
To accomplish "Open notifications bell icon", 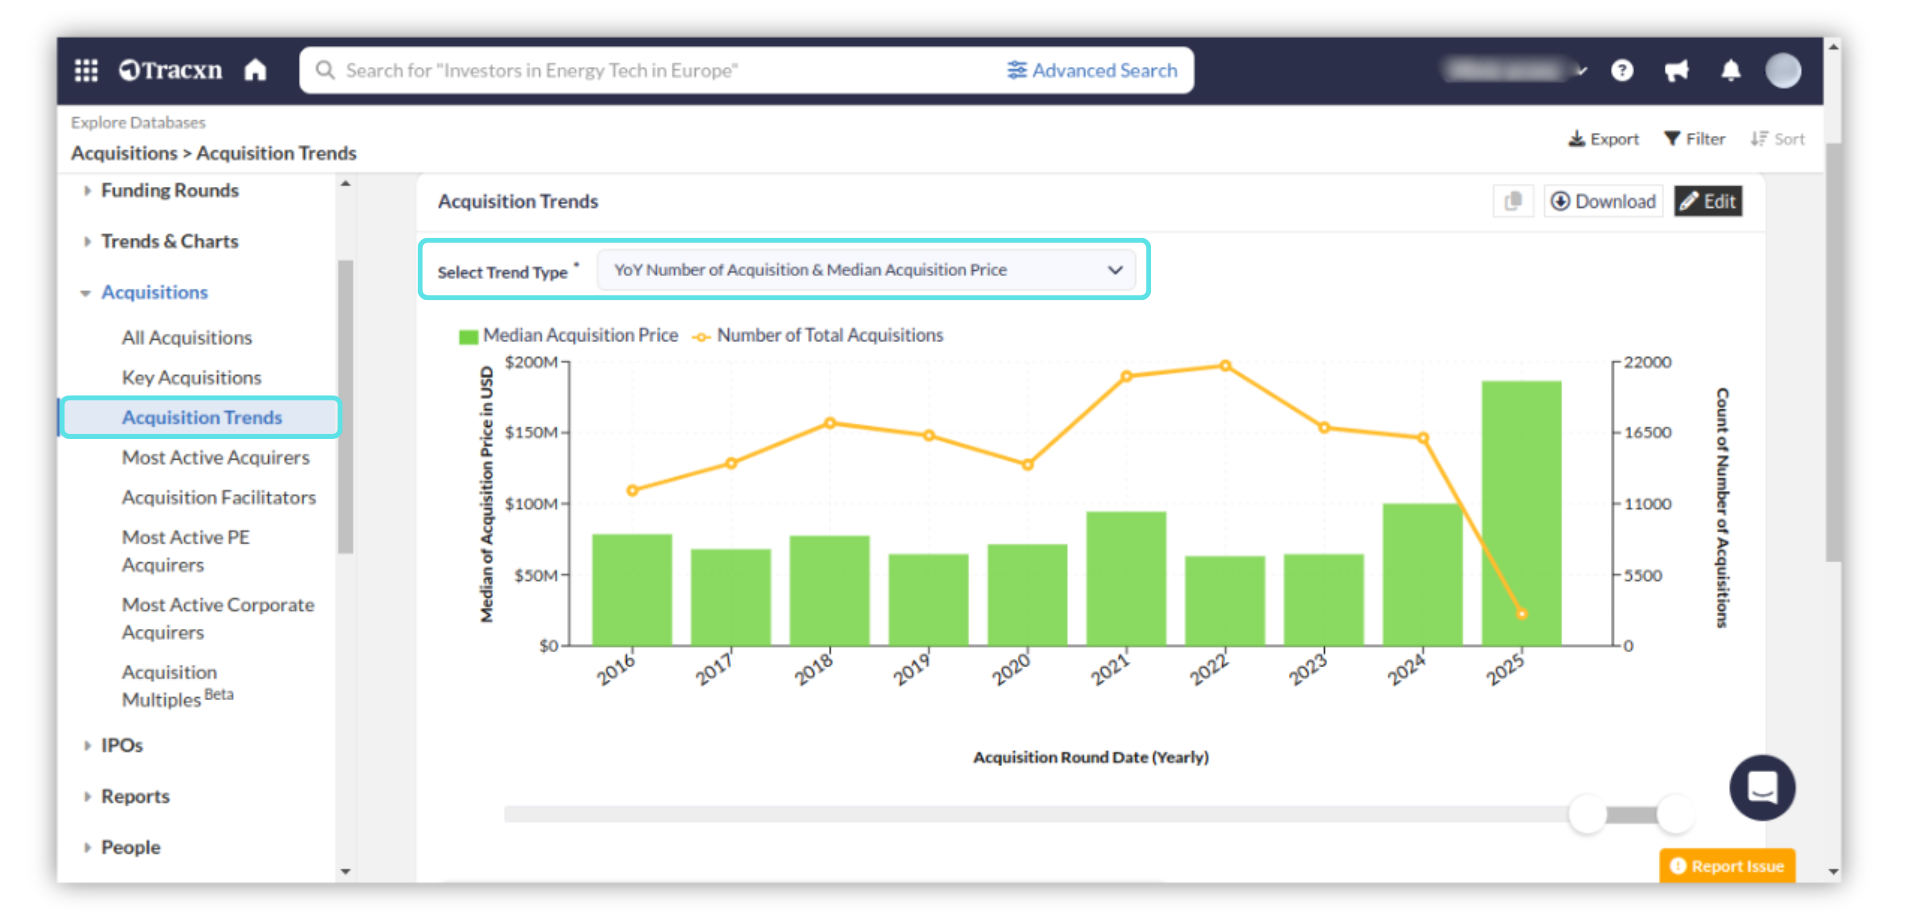I will point(1731,70).
